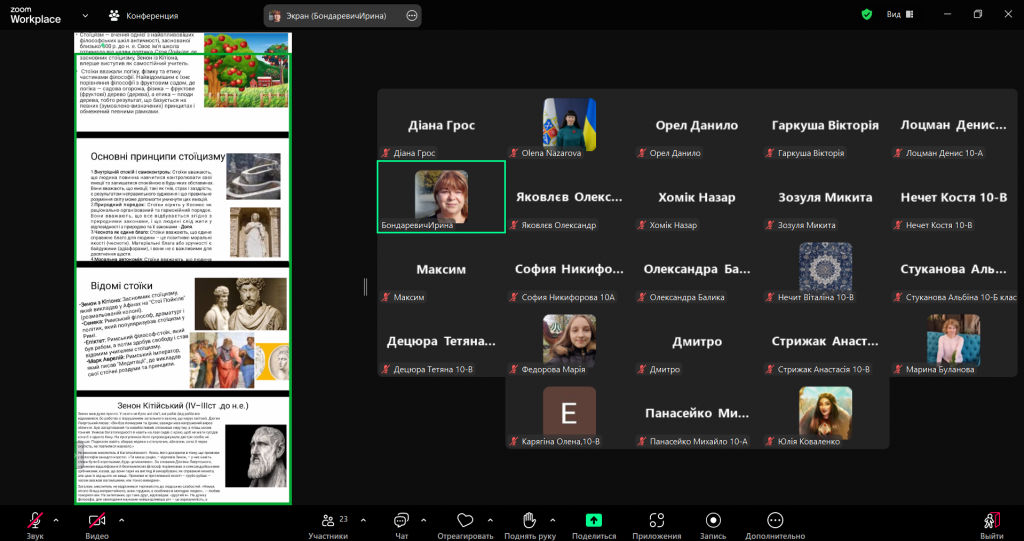Select Olena Nazarova's video thumbnail
The image size is (1024, 541).
pyautogui.click(x=569, y=124)
